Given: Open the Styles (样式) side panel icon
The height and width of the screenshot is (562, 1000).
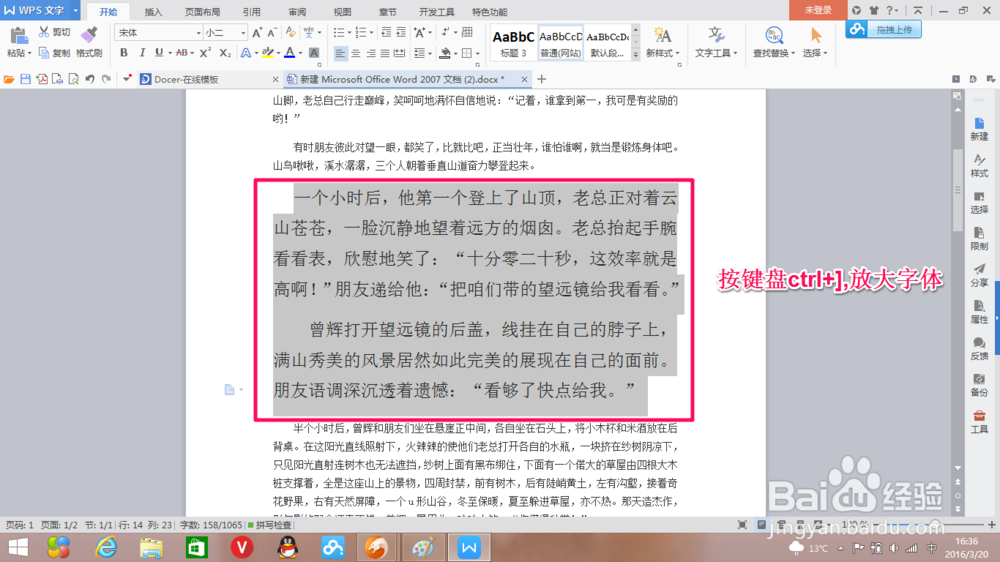Looking at the screenshot, I should (x=980, y=166).
